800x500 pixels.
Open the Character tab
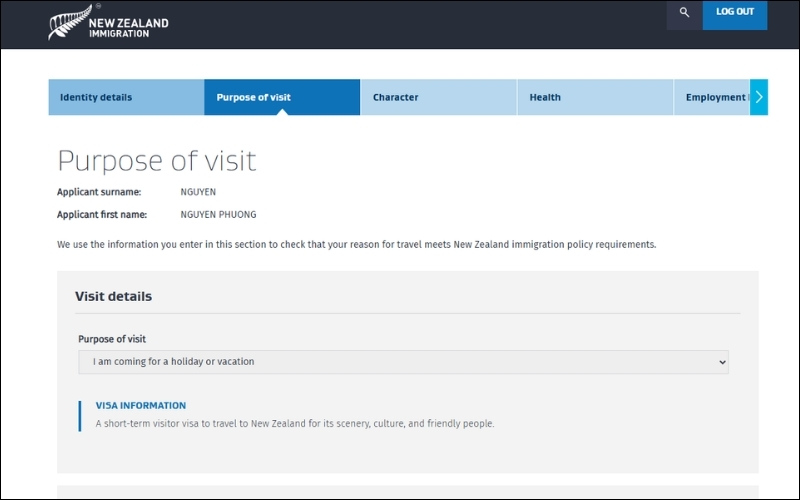[x=438, y=98]
